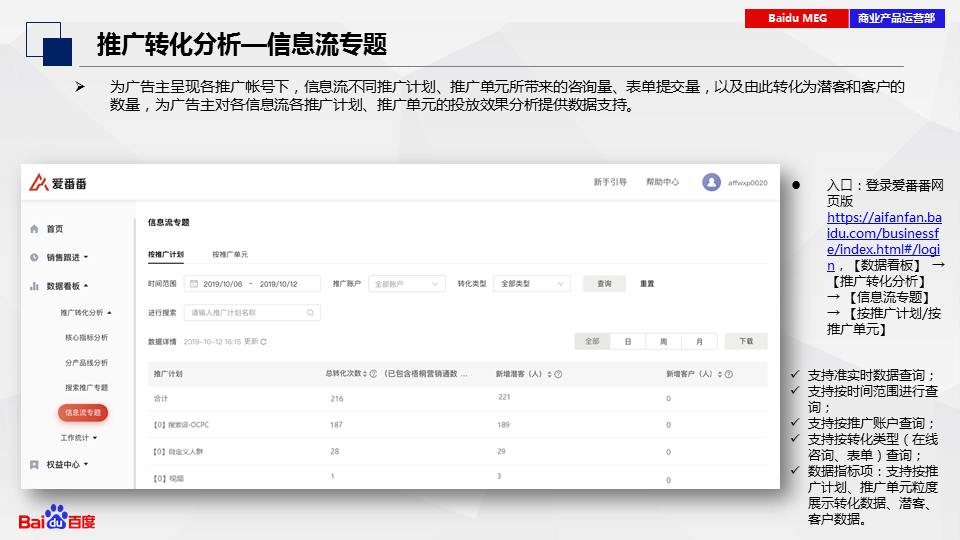
Task: Open the user avatar icon
Action: [x=711, y=182]
